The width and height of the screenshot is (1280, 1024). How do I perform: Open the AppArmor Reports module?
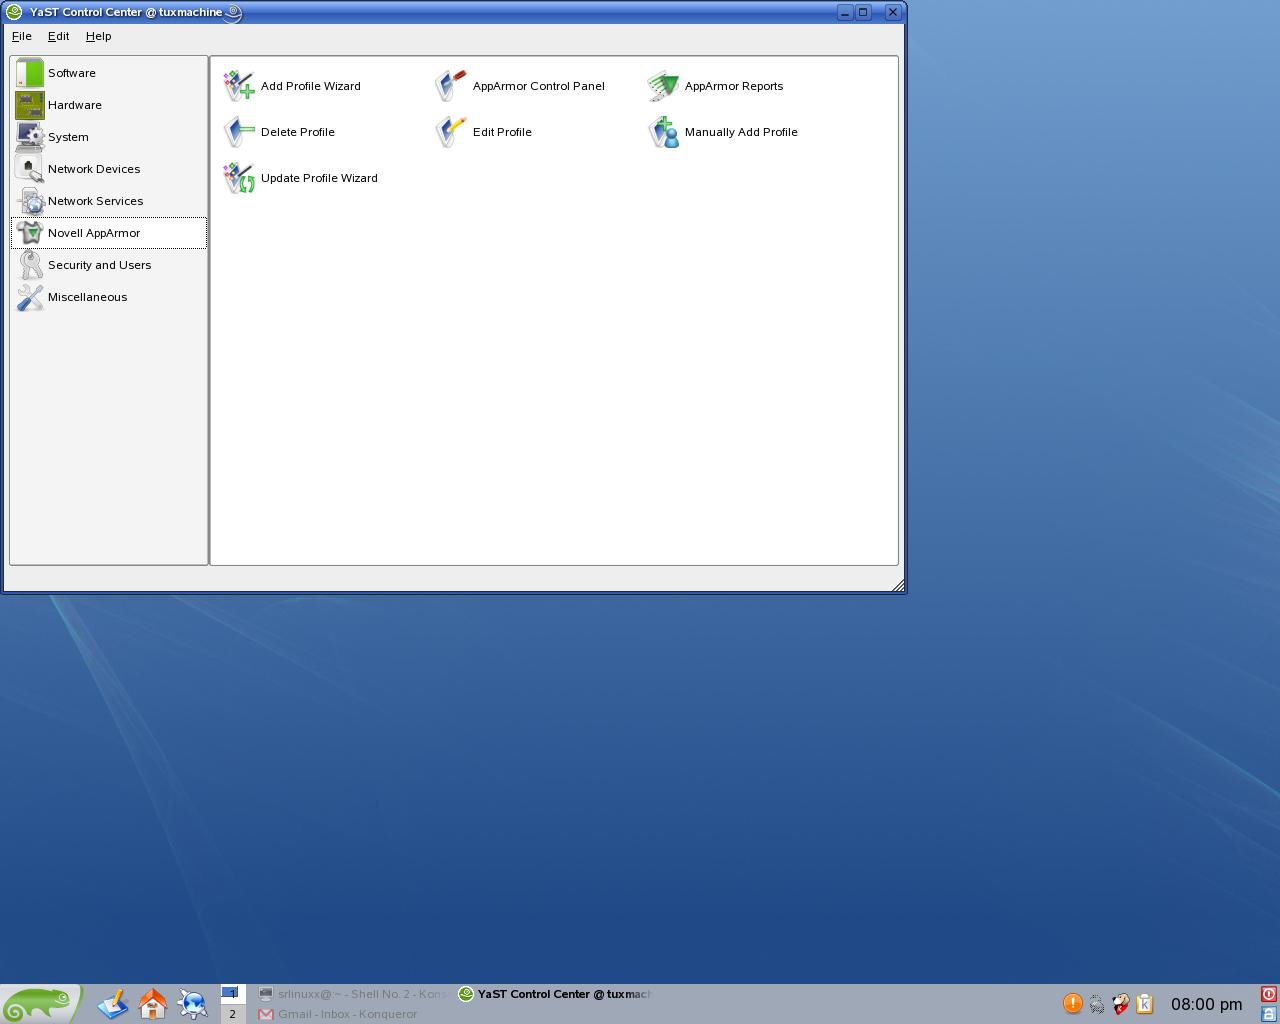pyautogui.click(x=715, y=86)
